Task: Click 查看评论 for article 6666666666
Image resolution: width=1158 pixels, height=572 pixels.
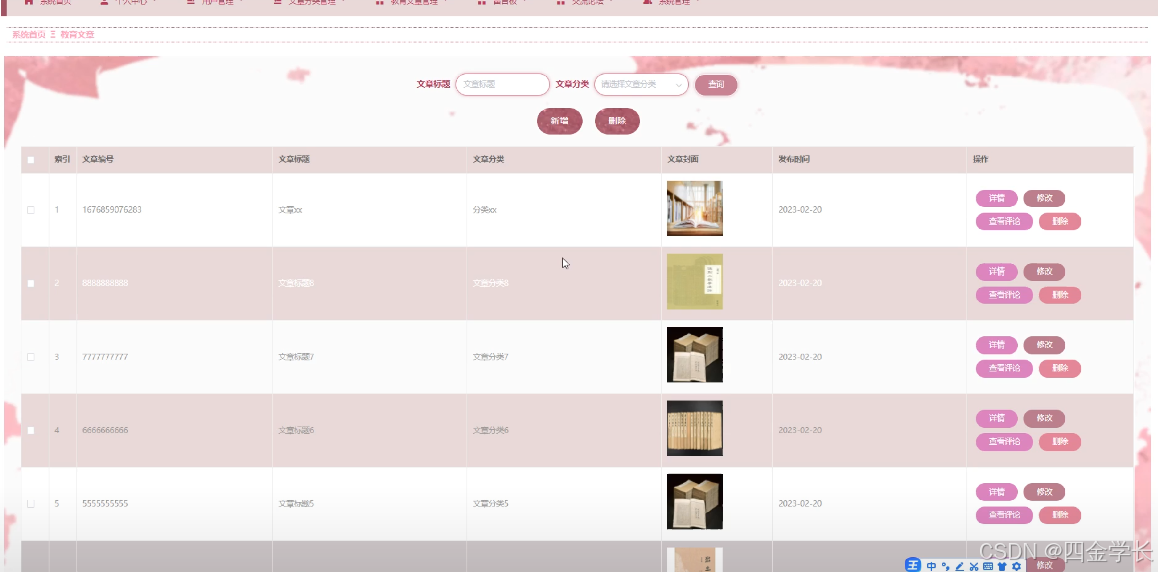Action: pyautogui.click(x=1004, y=442)
